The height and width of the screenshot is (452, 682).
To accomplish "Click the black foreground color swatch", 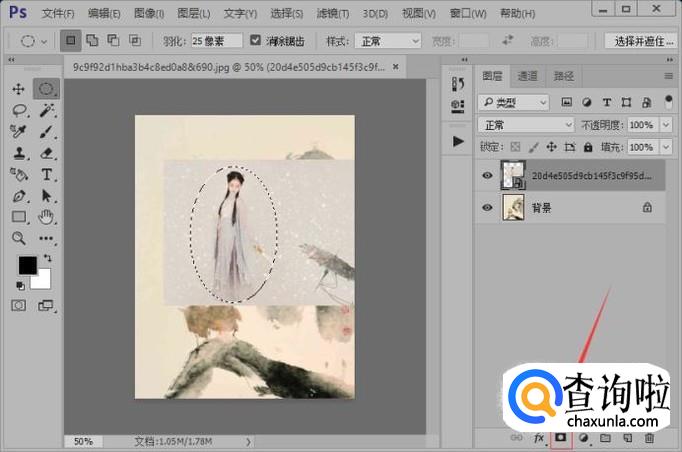I will click(x=27, y=265).
